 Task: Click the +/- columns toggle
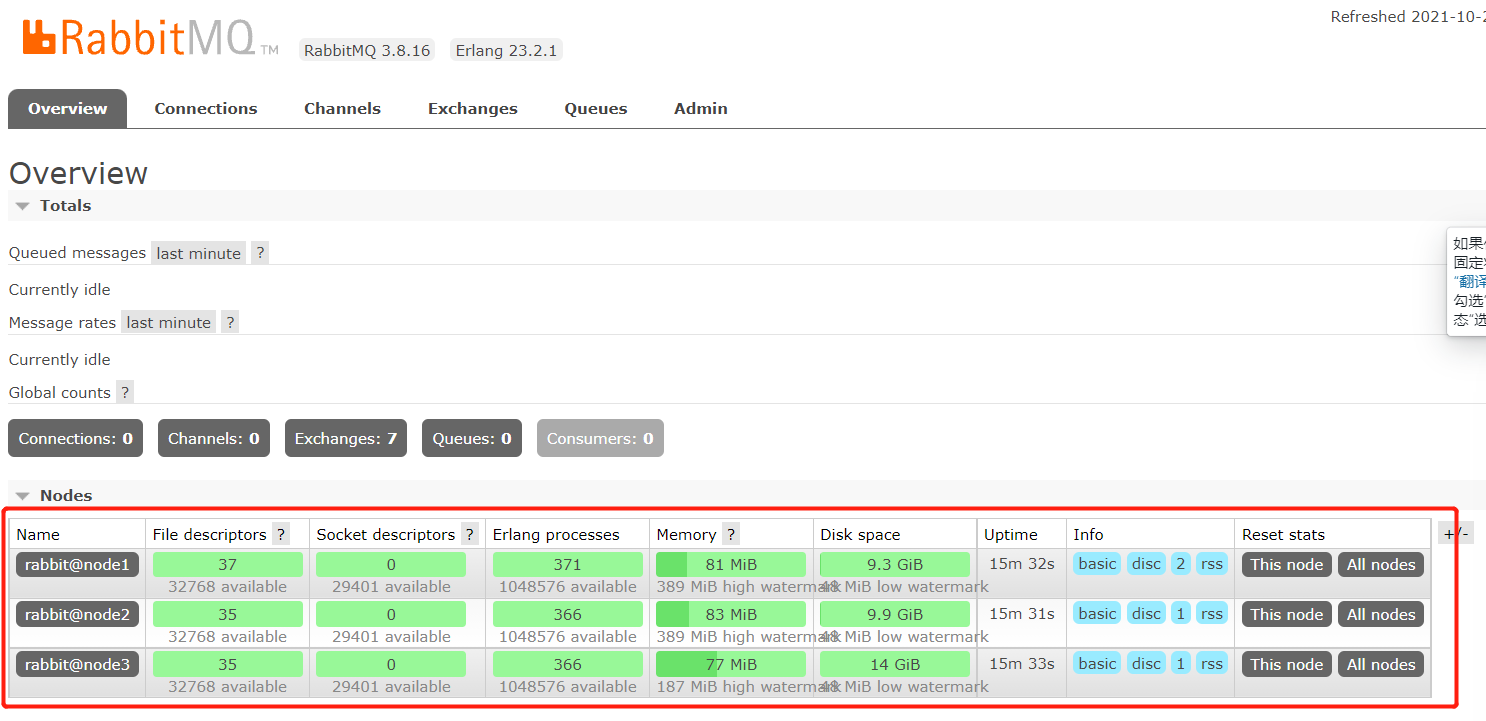pos(1456,533)
